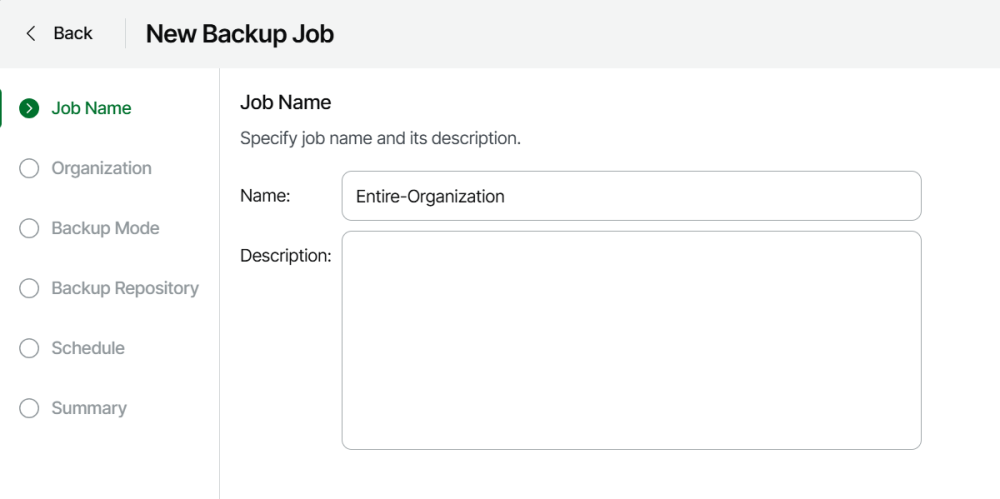Open the Summary step label
Viewport: 1000px width, 499px height.
click(89, 408)
